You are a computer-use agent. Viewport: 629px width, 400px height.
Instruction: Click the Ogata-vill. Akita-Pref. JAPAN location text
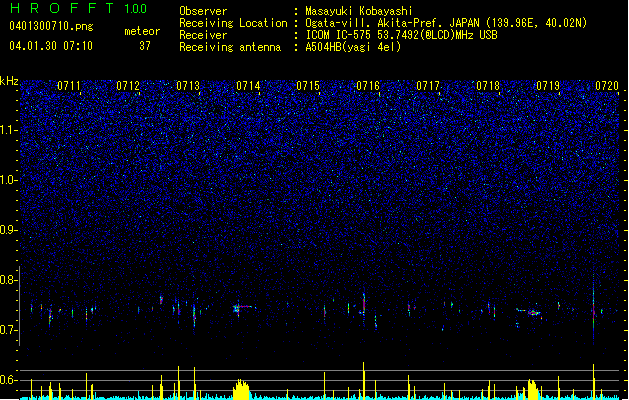[x=446, y=23]
